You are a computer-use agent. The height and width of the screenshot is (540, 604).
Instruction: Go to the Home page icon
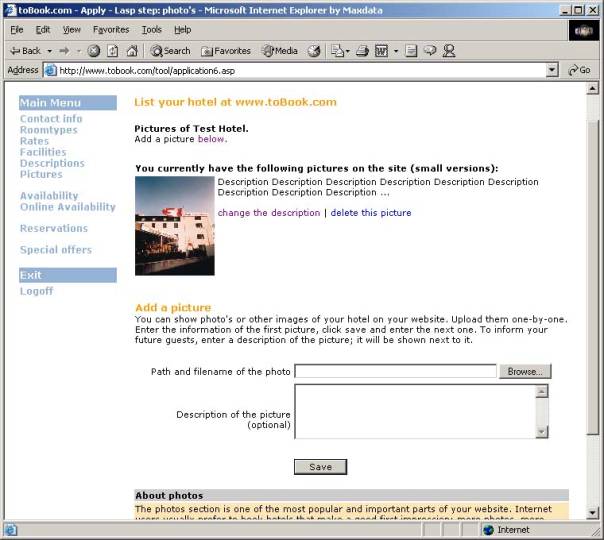pyautogui.click(x=131, y=50)
